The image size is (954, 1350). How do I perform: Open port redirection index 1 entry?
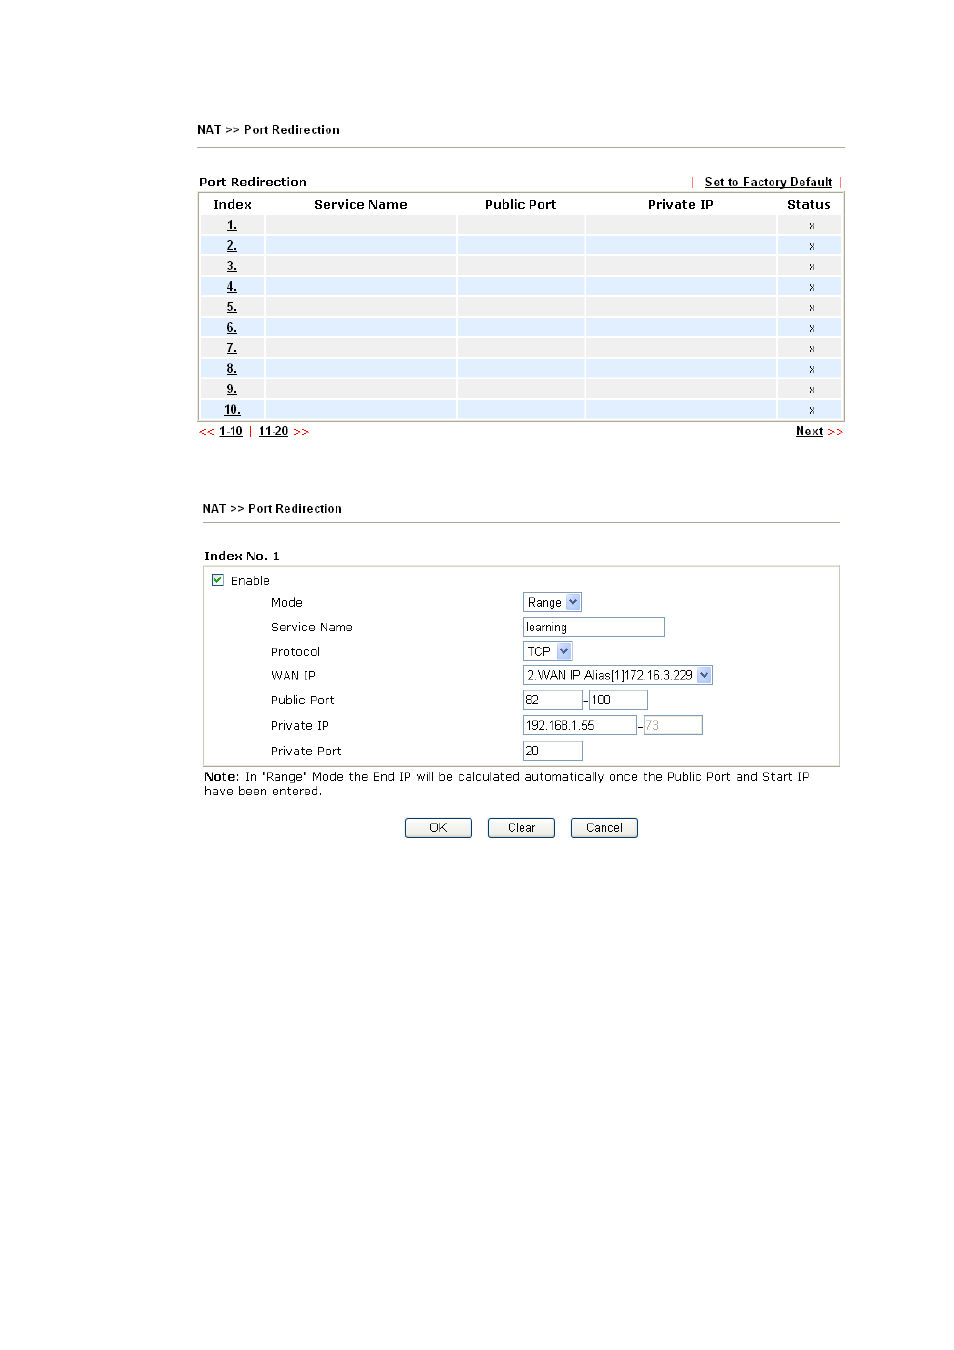(231, 225)
